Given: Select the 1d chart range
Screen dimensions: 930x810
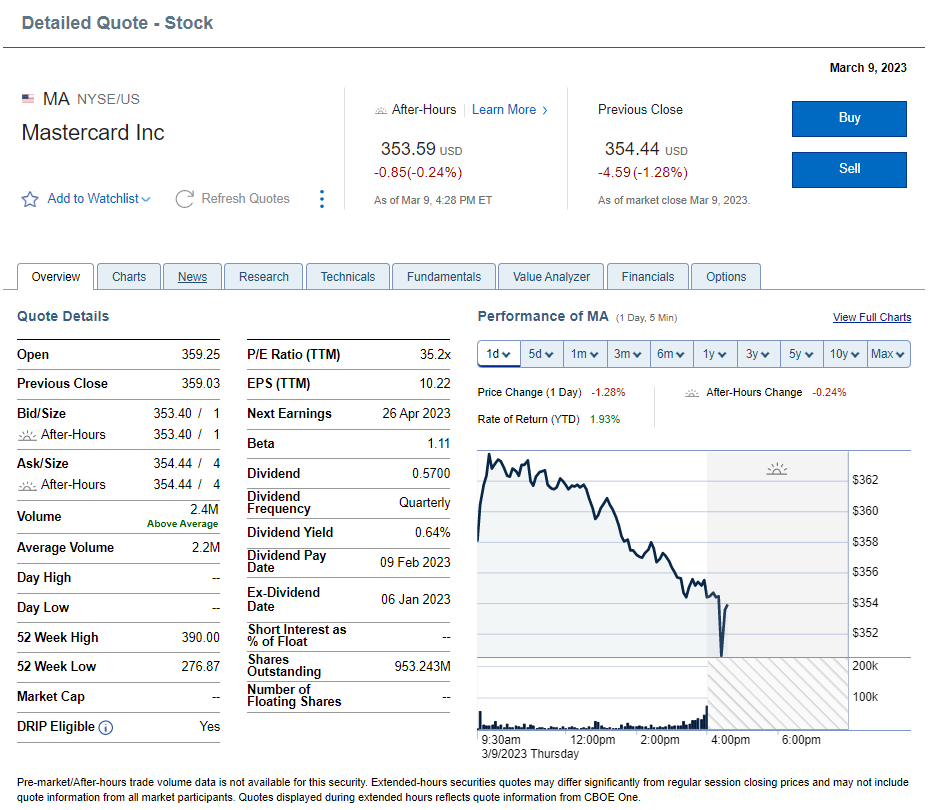Looking at the screenshot, I should point(499,354).
